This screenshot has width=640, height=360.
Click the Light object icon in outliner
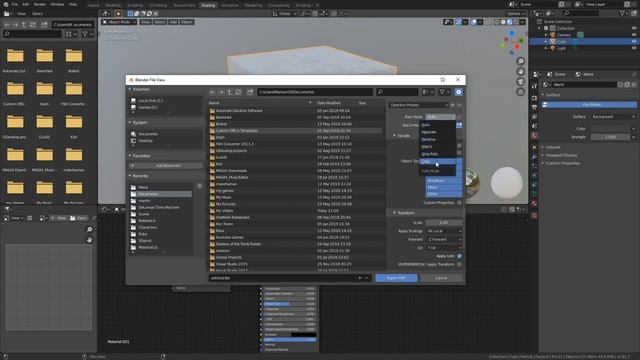(553, 48)
